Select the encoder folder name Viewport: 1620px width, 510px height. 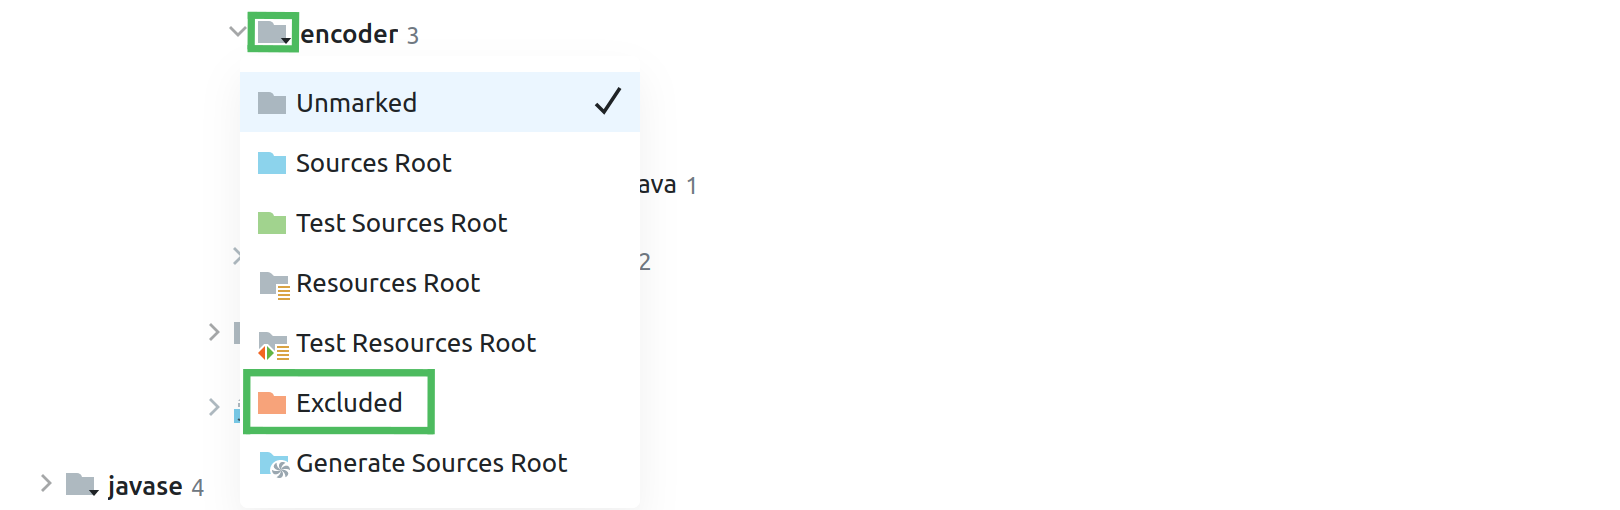click(x=349, y=35)
